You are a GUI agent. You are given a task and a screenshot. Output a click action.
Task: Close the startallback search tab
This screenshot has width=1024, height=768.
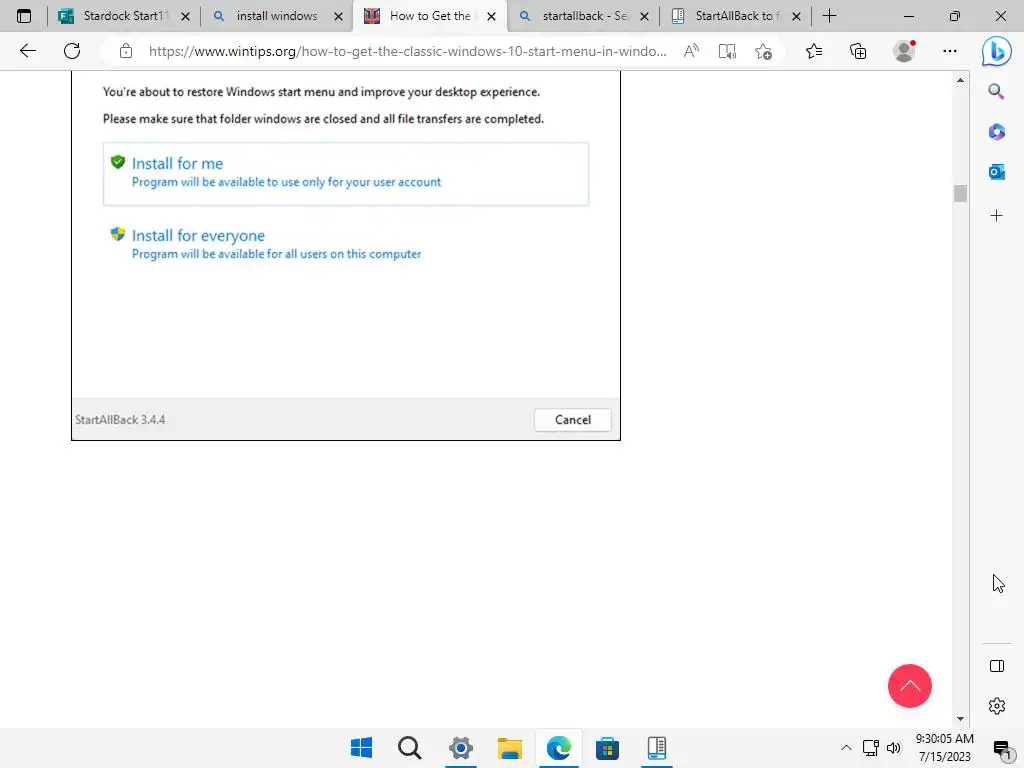[x=644, y=16]
